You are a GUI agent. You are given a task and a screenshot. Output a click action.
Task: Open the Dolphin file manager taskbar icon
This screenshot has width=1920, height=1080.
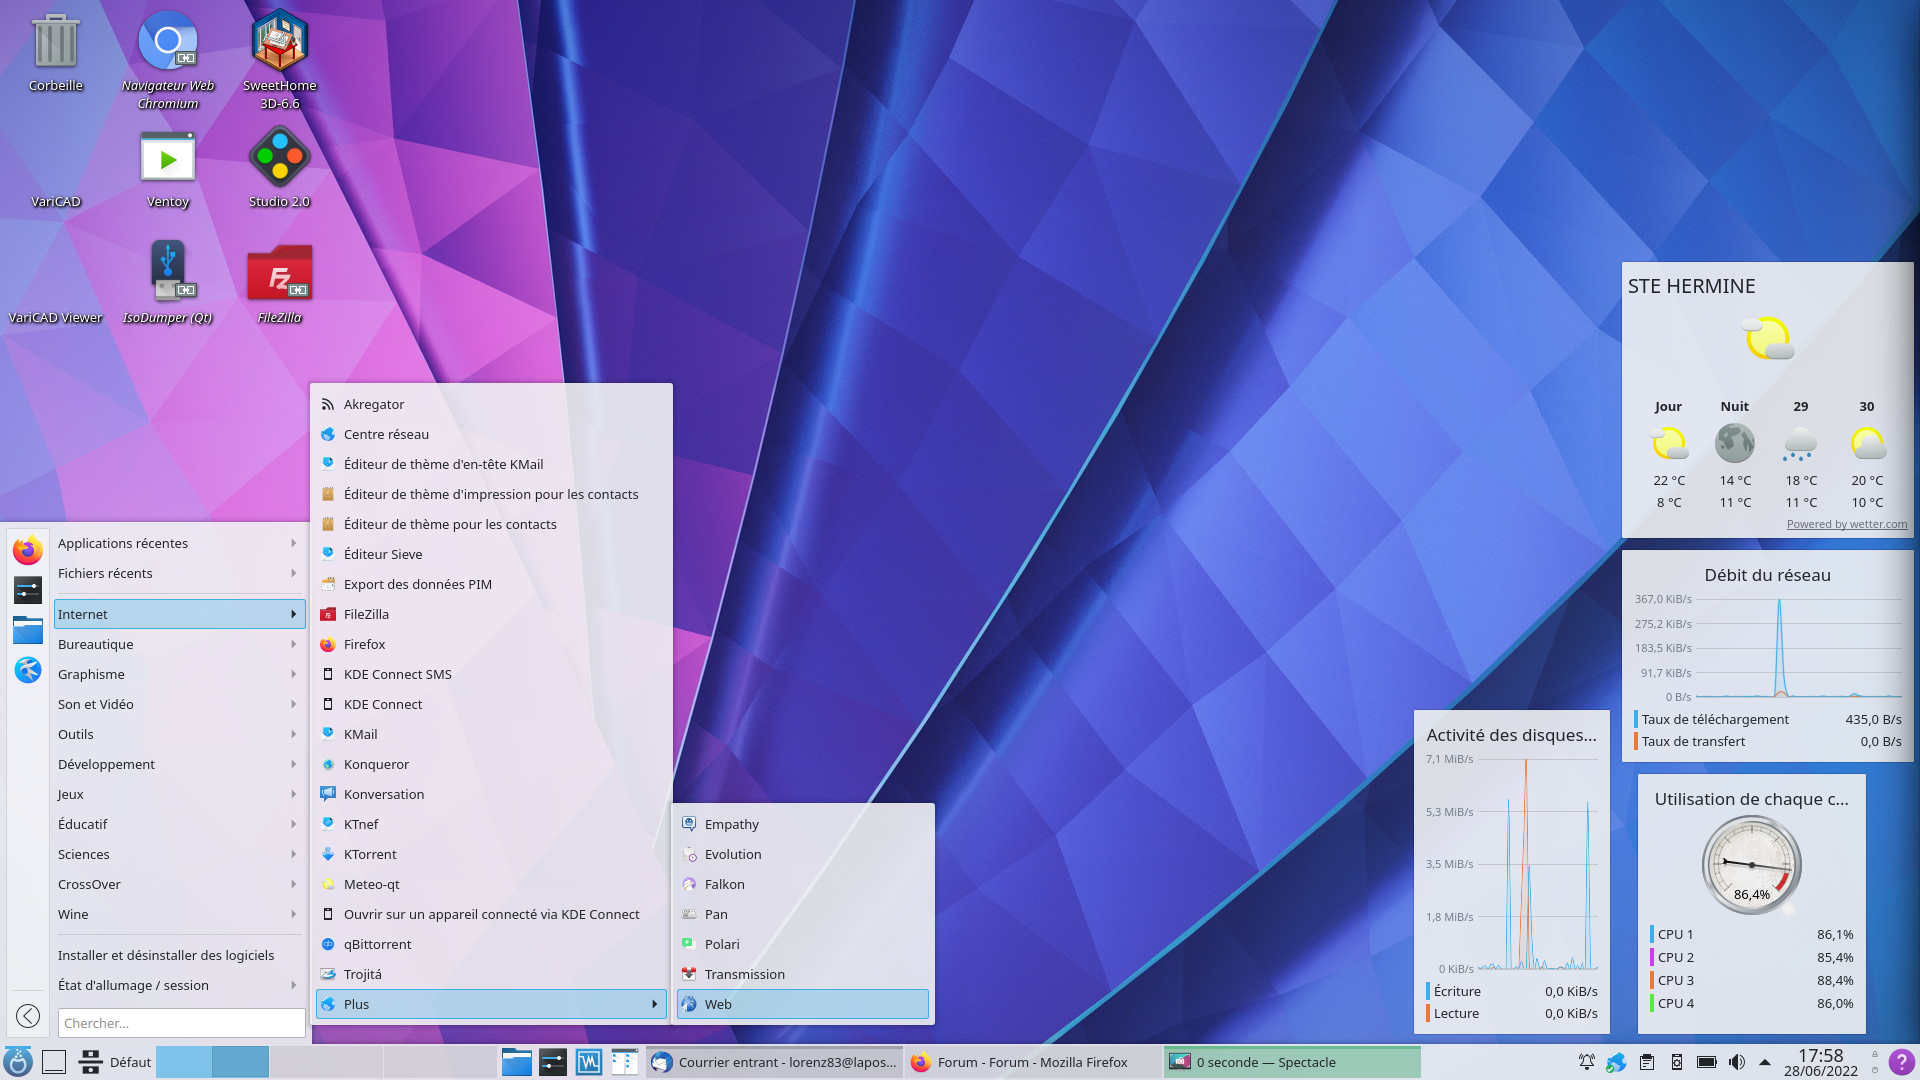[x=517, y=1062]
